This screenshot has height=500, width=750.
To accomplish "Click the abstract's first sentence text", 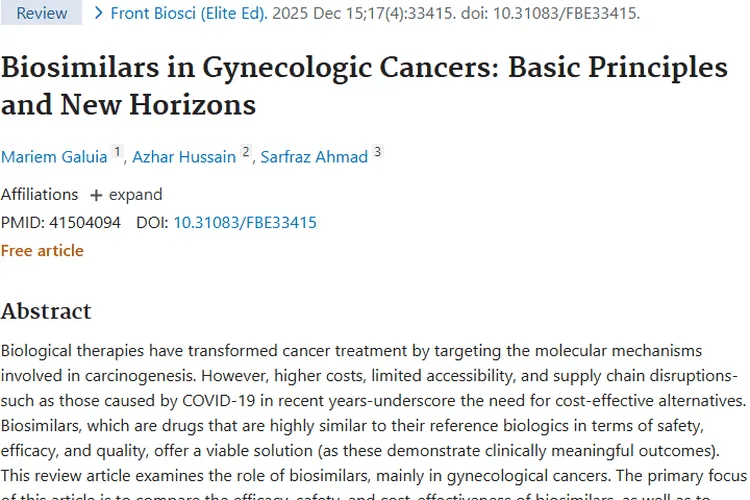I will coord(350,352).
